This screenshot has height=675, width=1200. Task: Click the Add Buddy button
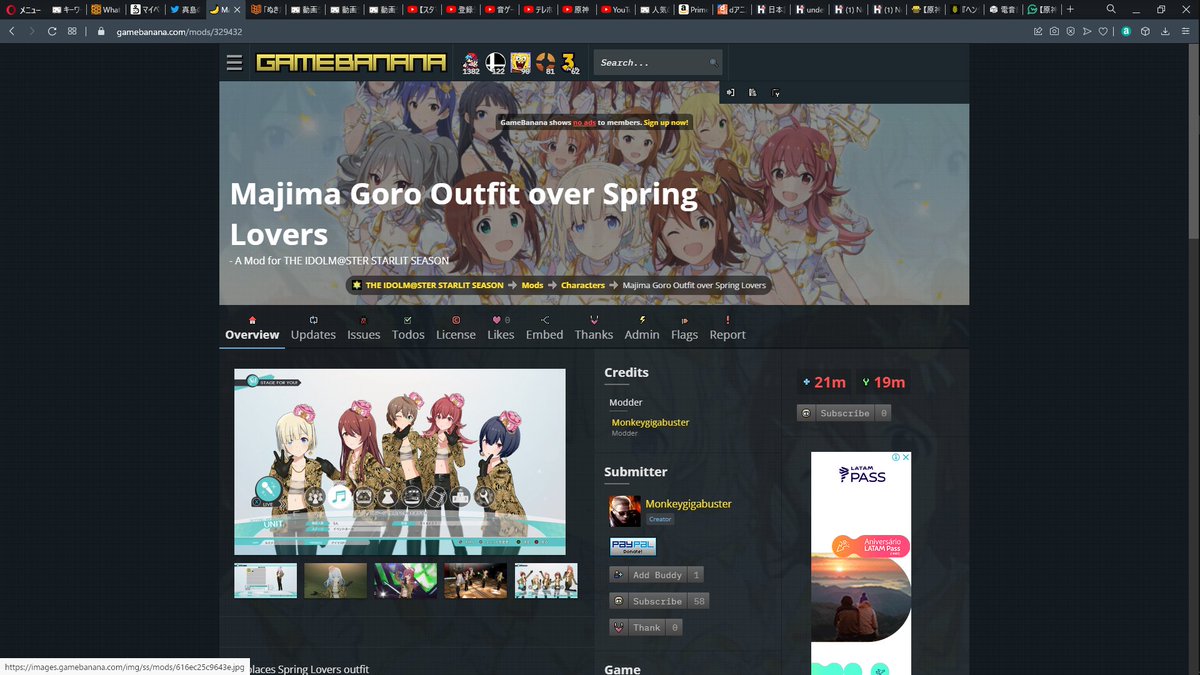click(656, 575)
